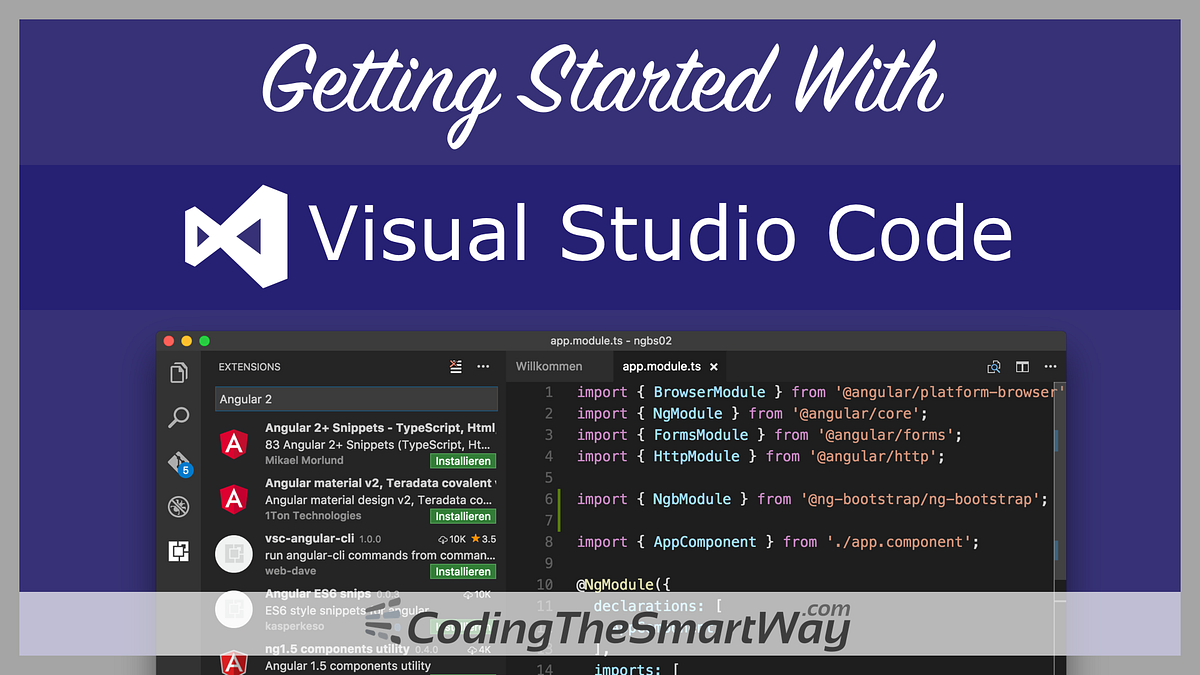Open the editor more actions ellipsis menu

[x=1050, y=366]
